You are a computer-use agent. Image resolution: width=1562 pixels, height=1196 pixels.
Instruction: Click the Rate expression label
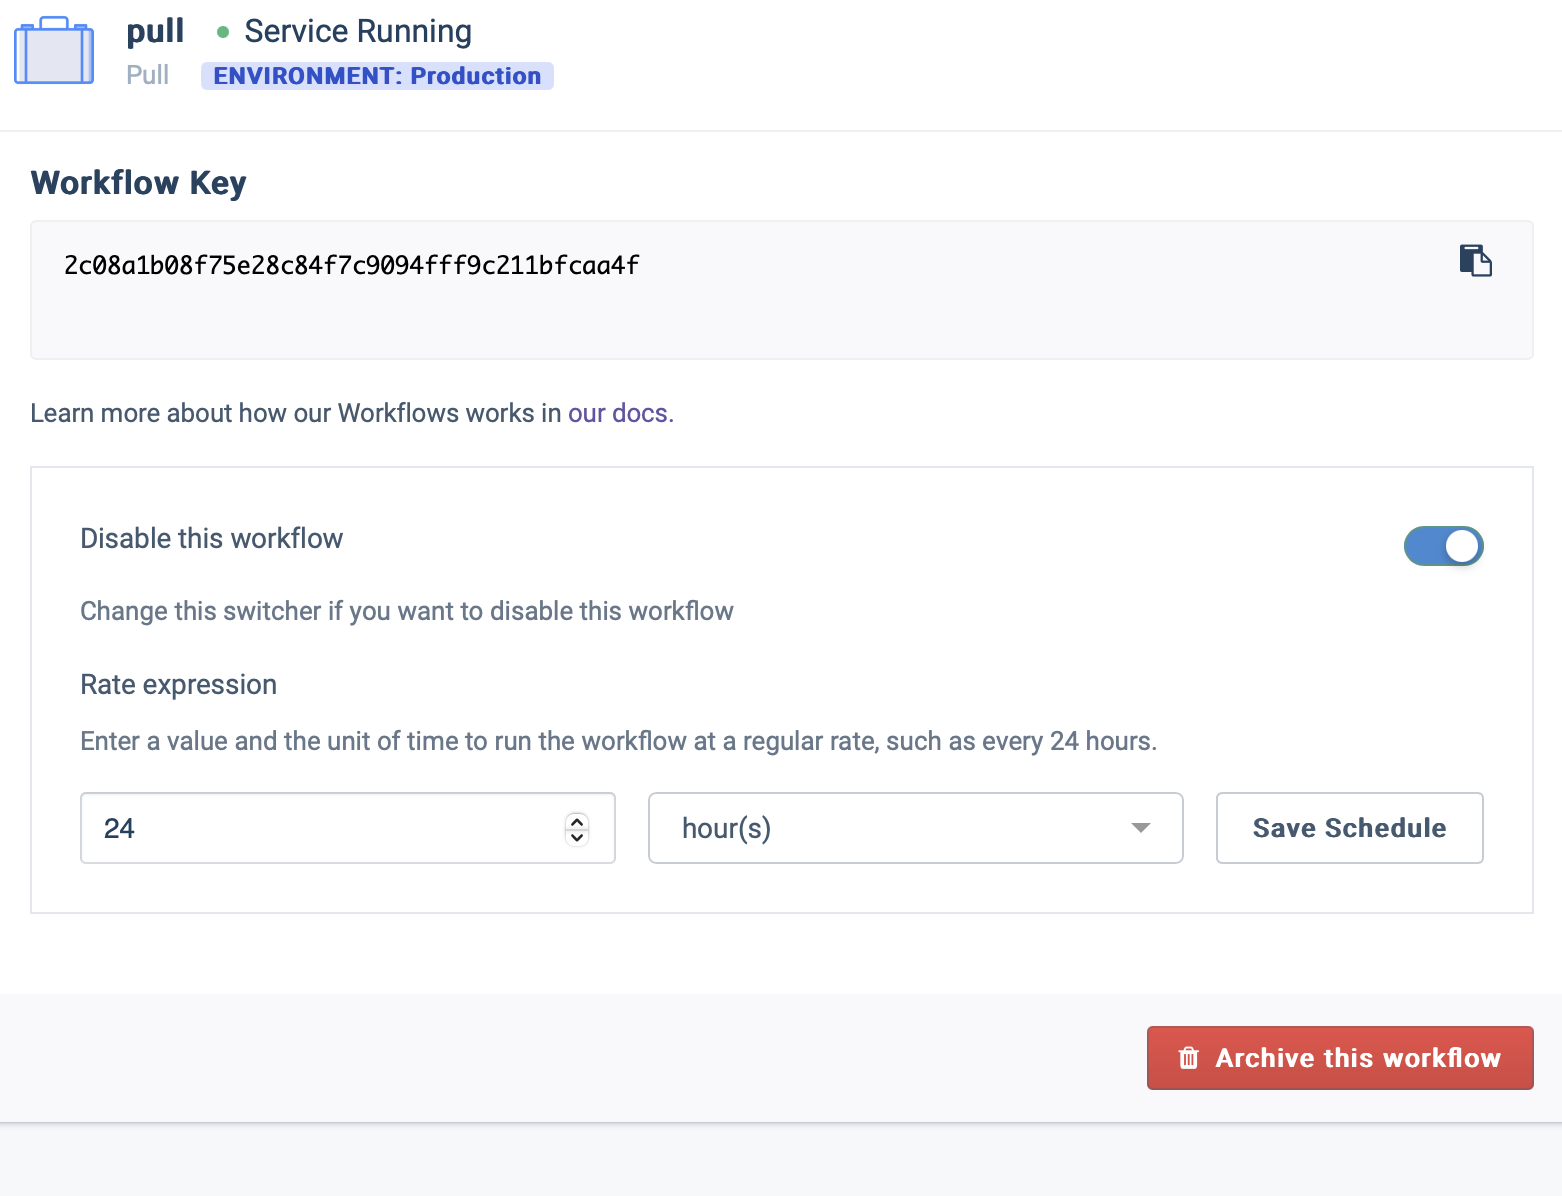[178, 685]
